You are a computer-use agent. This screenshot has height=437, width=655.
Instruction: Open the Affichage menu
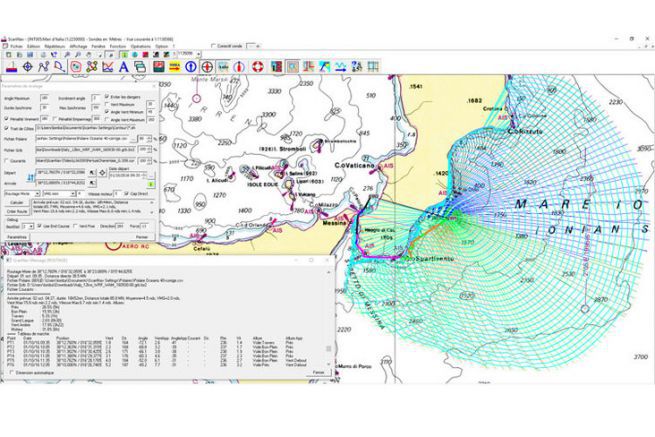pyautogui.click(x=80, y=46)
